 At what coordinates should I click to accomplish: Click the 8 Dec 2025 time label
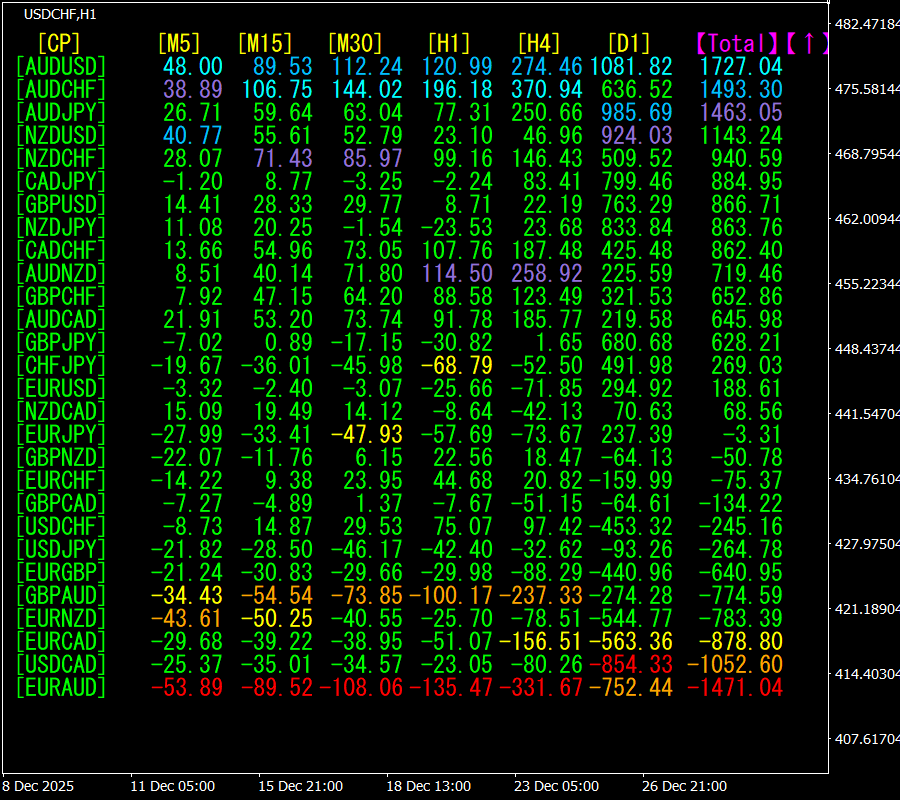click(x=38, y=786)
